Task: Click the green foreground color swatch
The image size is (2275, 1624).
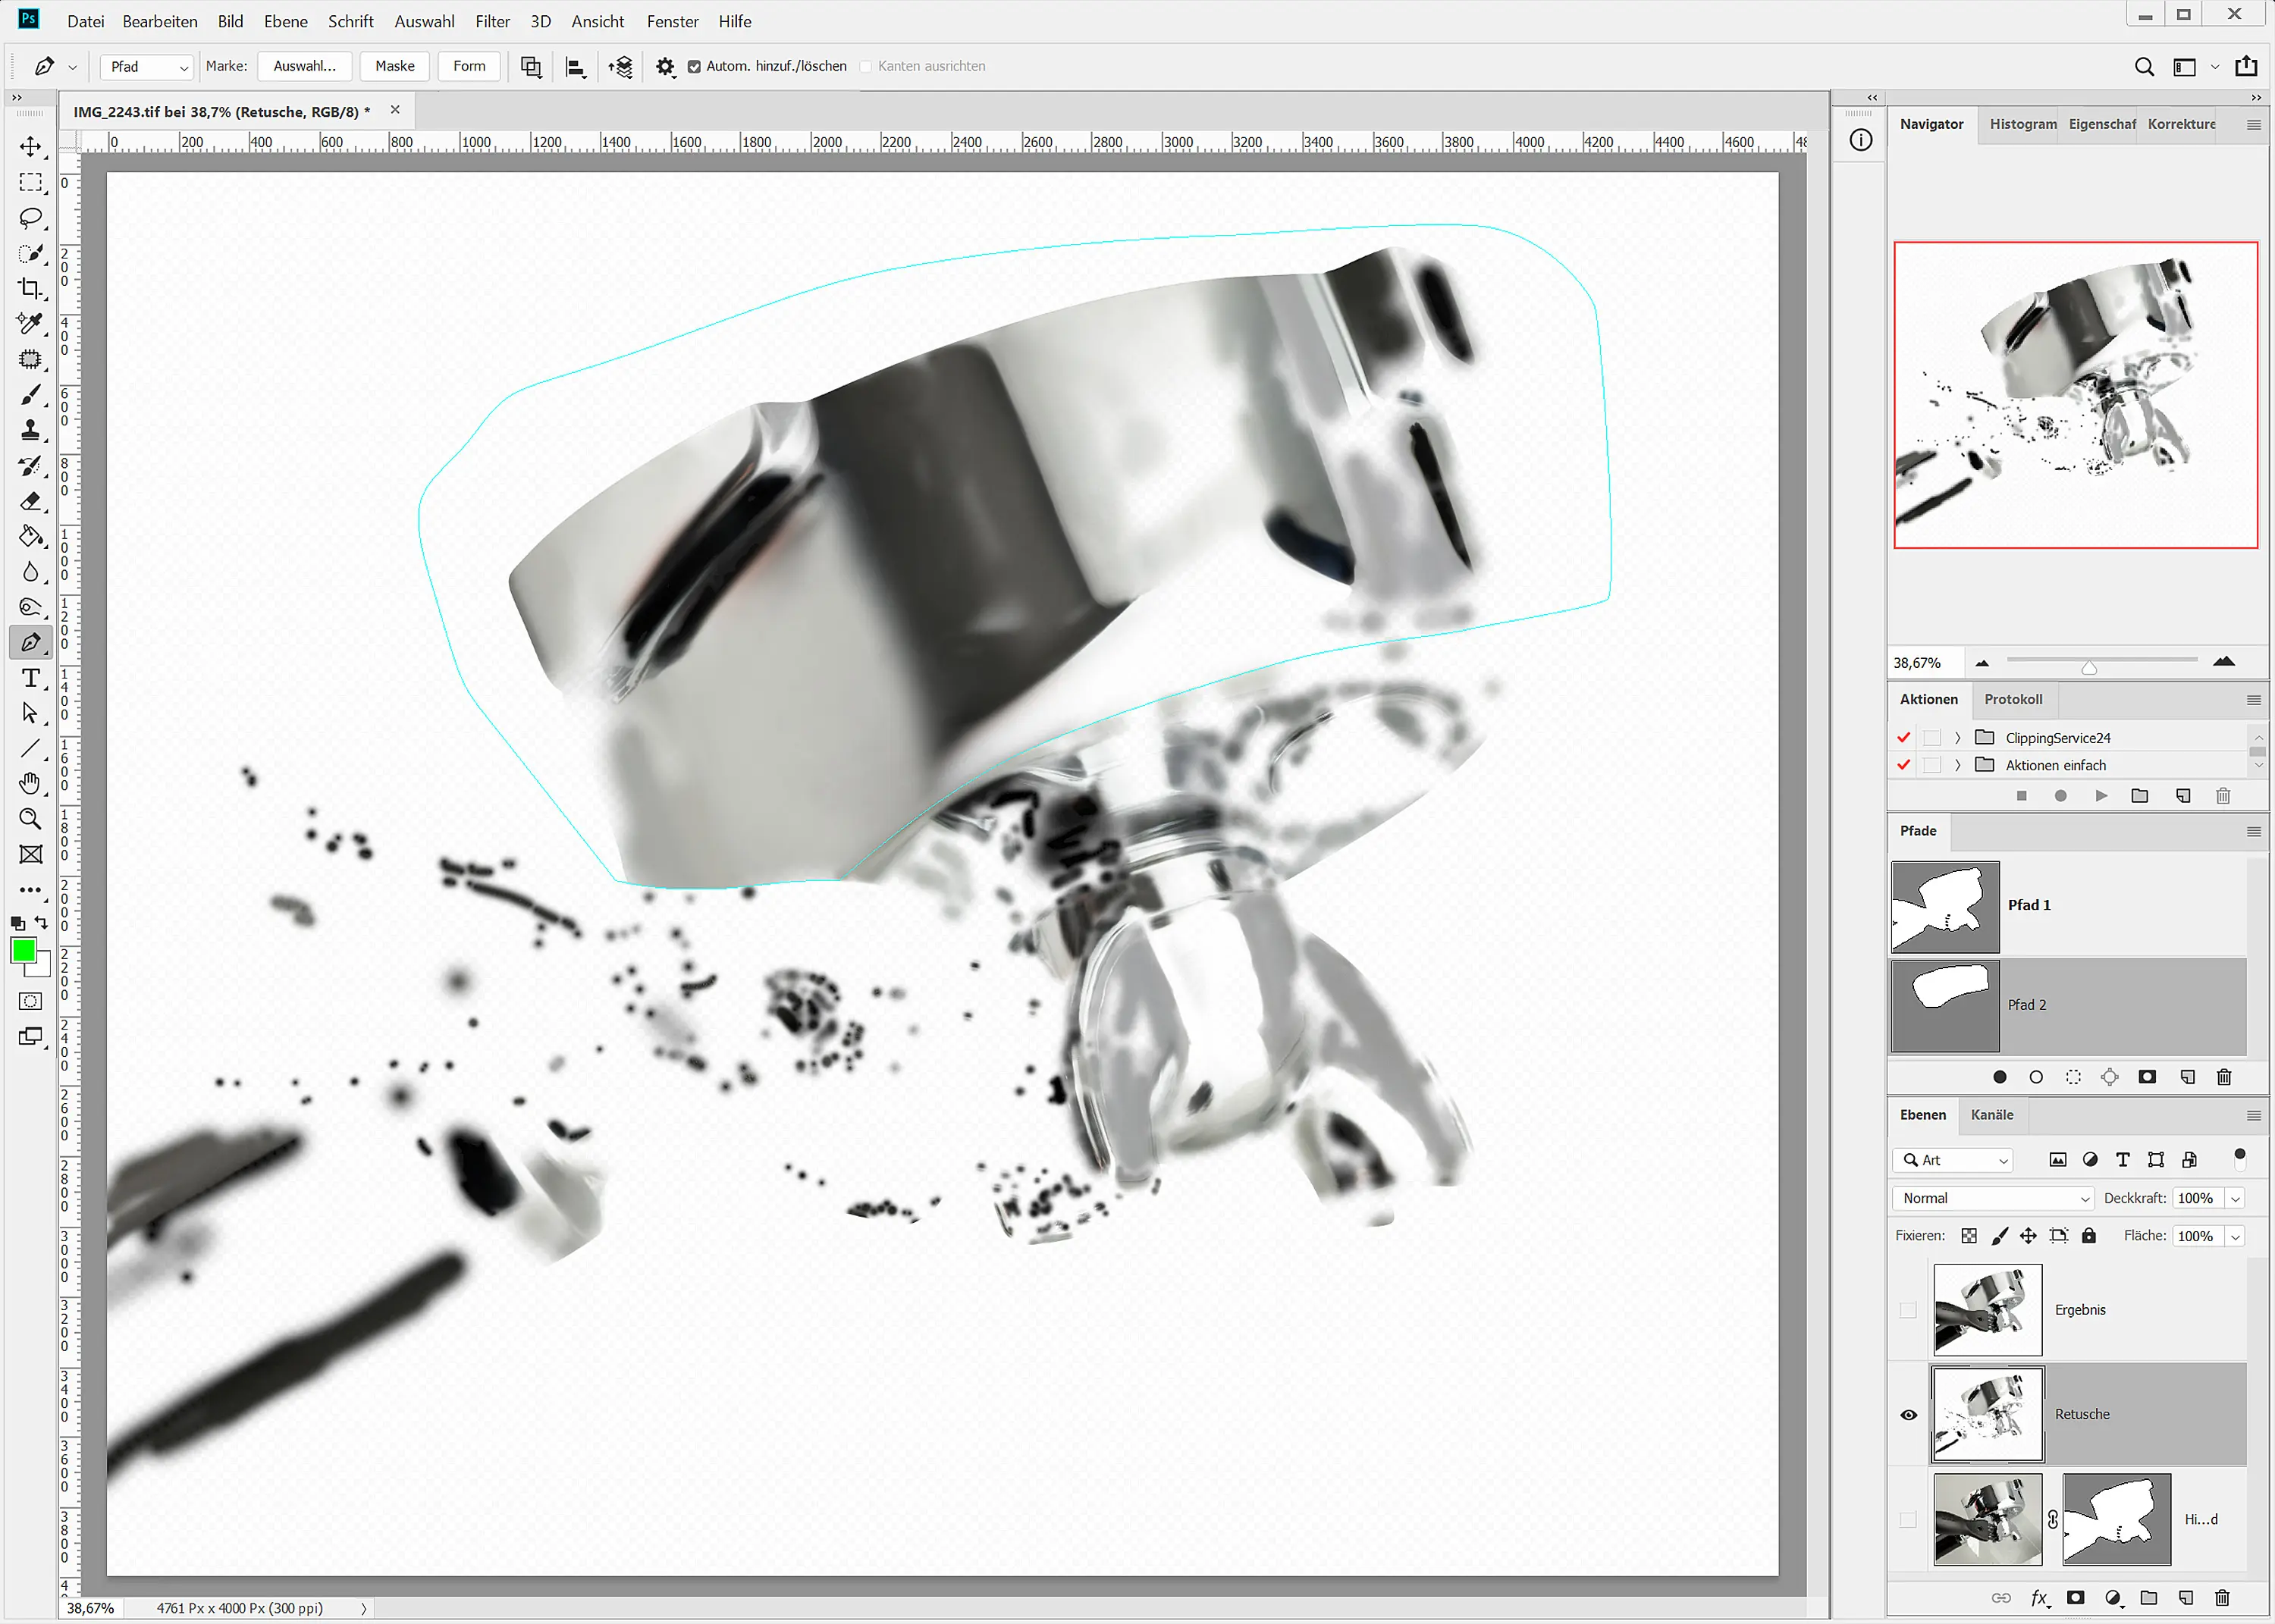Action: [23, 950]
